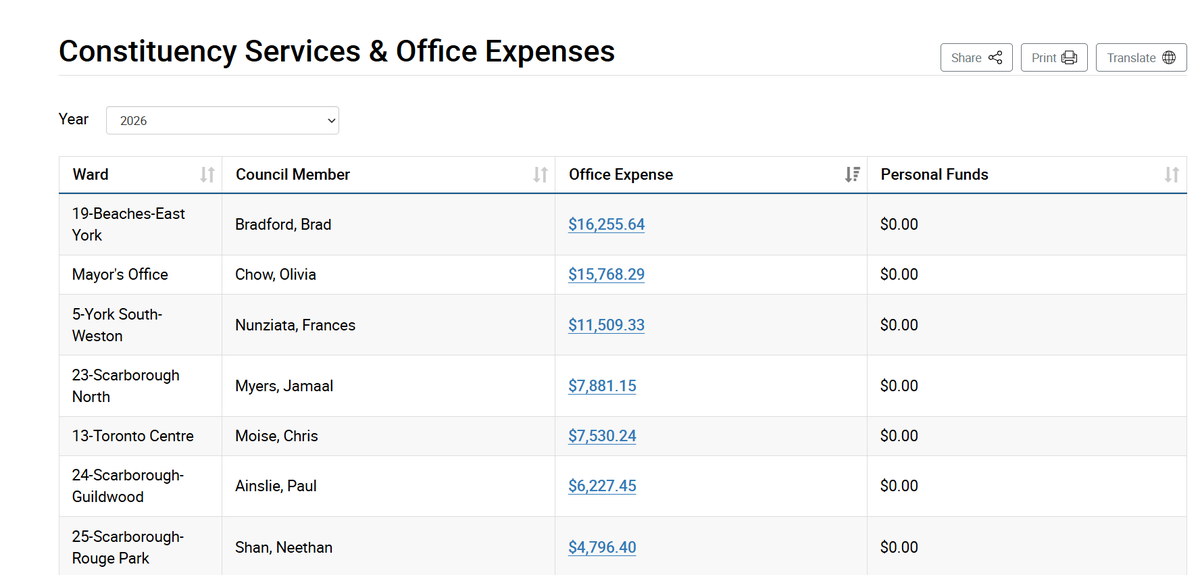Click the Office Expense header text
Screen dimensions: 1200x575
point(621,174)
